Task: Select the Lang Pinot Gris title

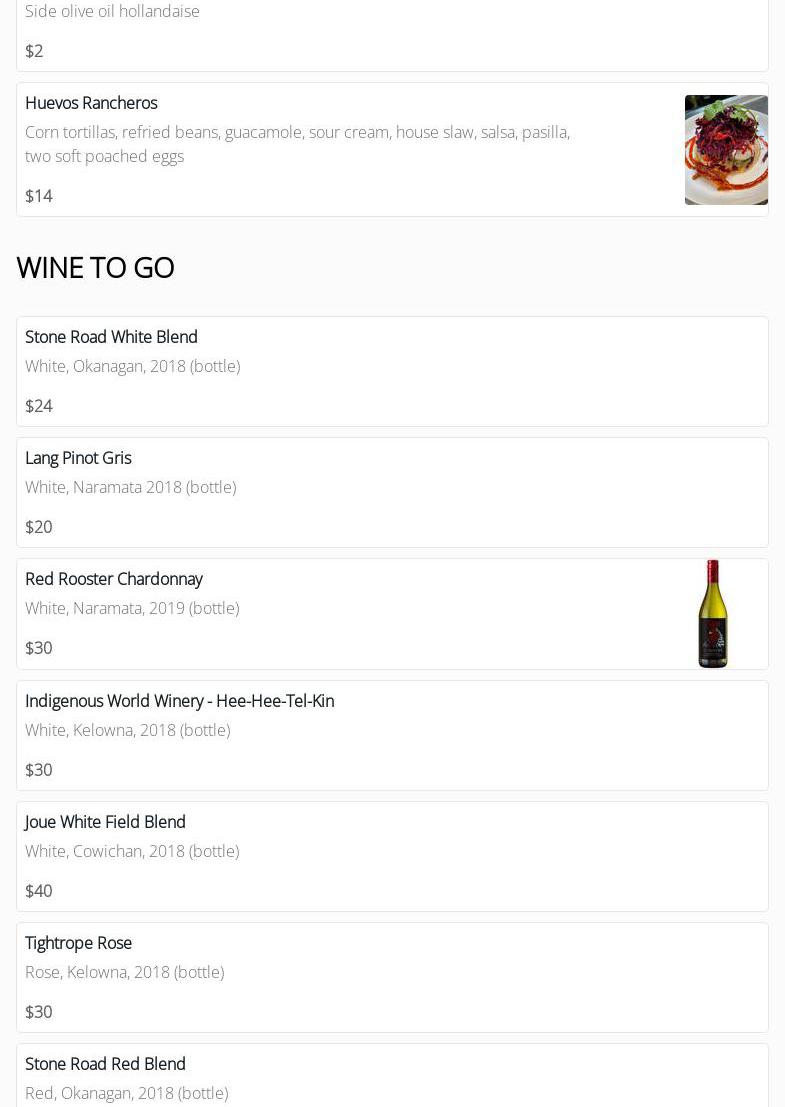Action: point(78,458)
